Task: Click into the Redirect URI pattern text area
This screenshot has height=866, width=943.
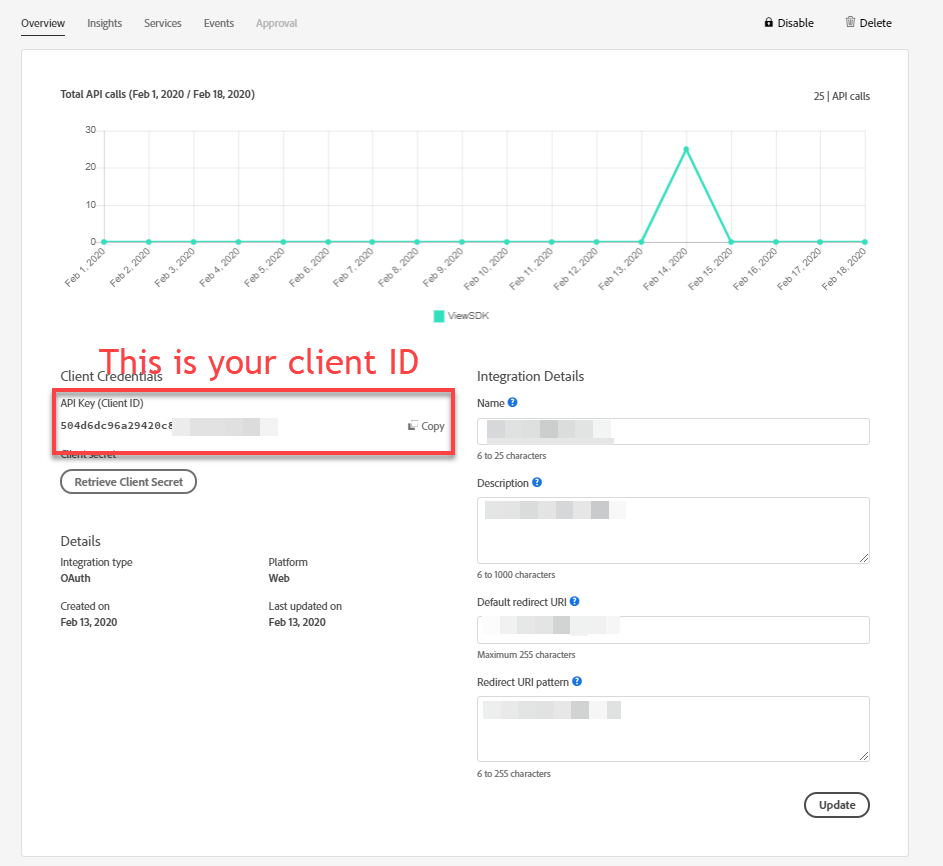Action: [x=673, y=729]
